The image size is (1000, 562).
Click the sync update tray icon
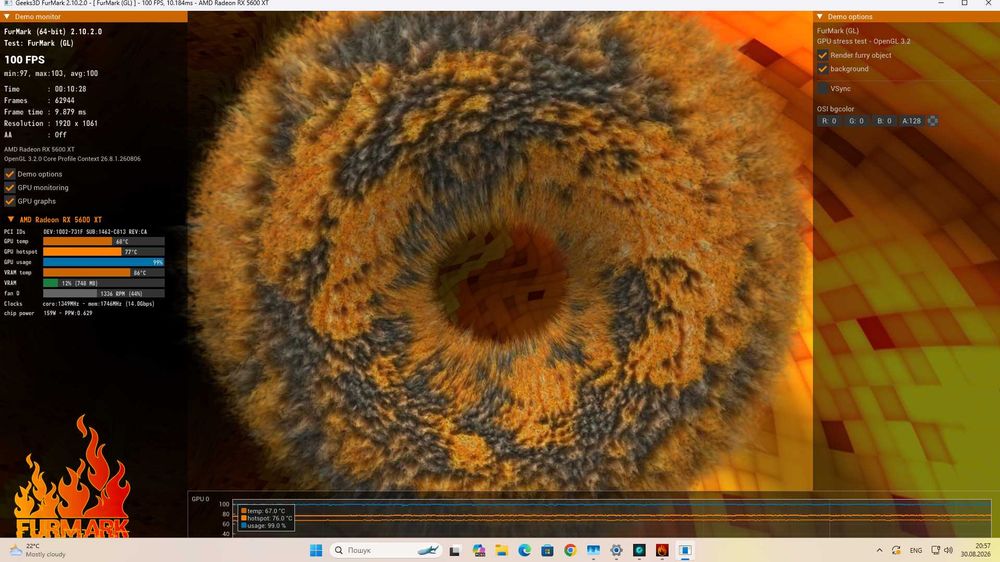[896, 550]
